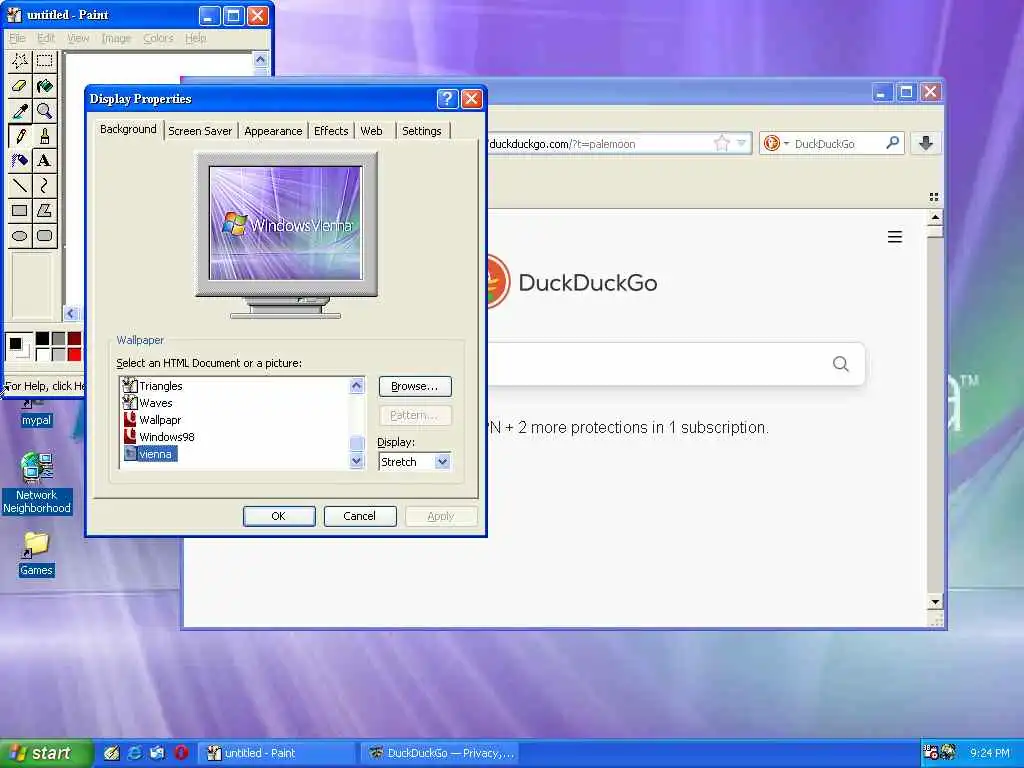Pick the dark red swatch in Paint palette
The height and width of the screenshot is (768, 1024).
74,338
